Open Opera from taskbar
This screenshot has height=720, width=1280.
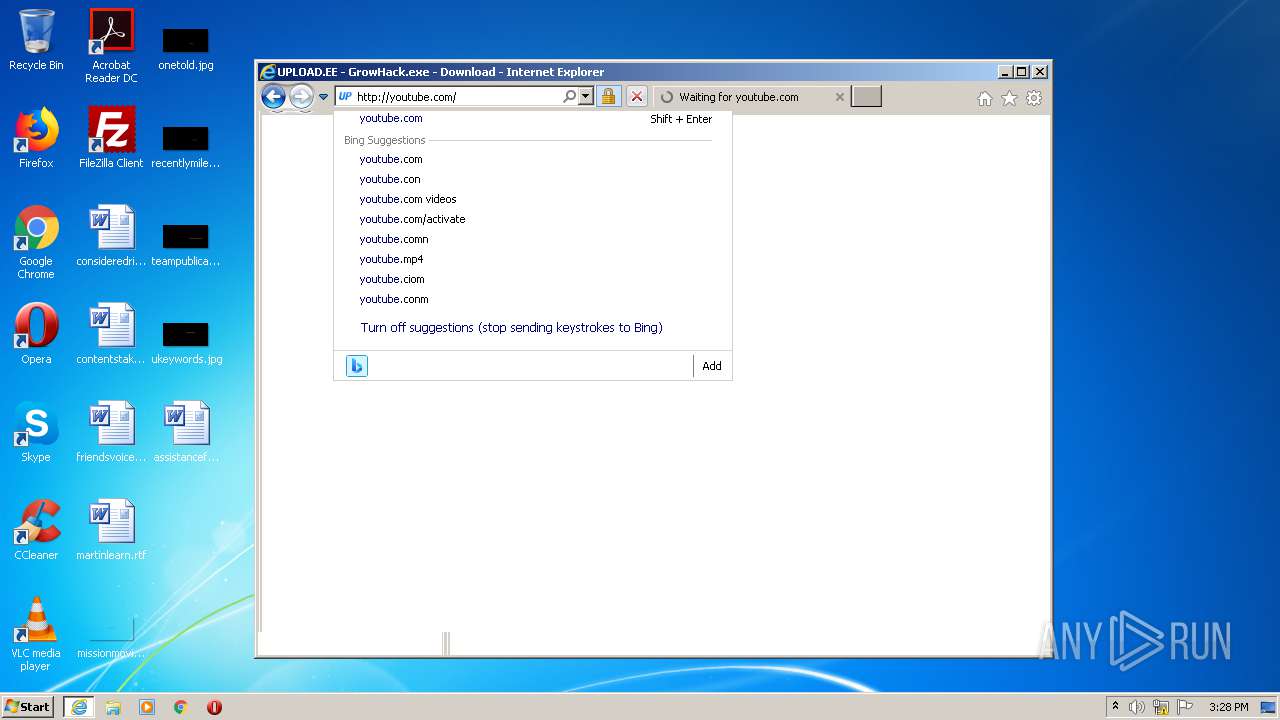tap(214, 706)
